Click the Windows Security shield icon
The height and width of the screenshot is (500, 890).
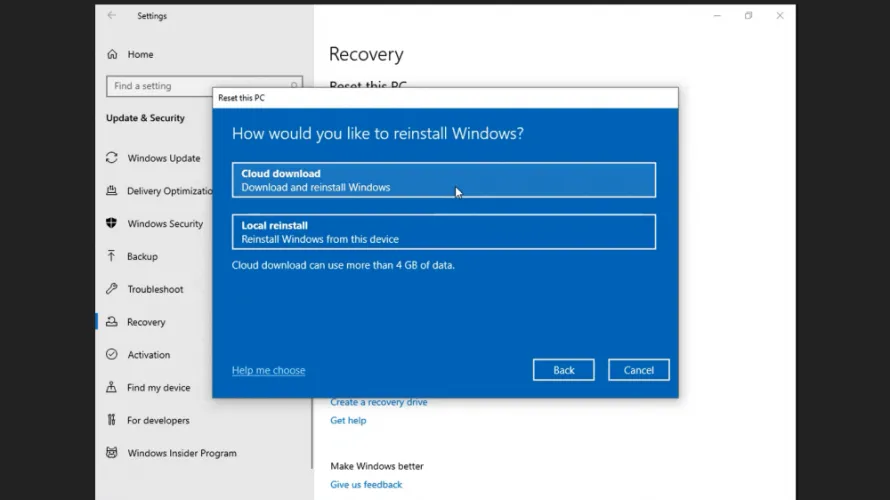pos(112,224)
